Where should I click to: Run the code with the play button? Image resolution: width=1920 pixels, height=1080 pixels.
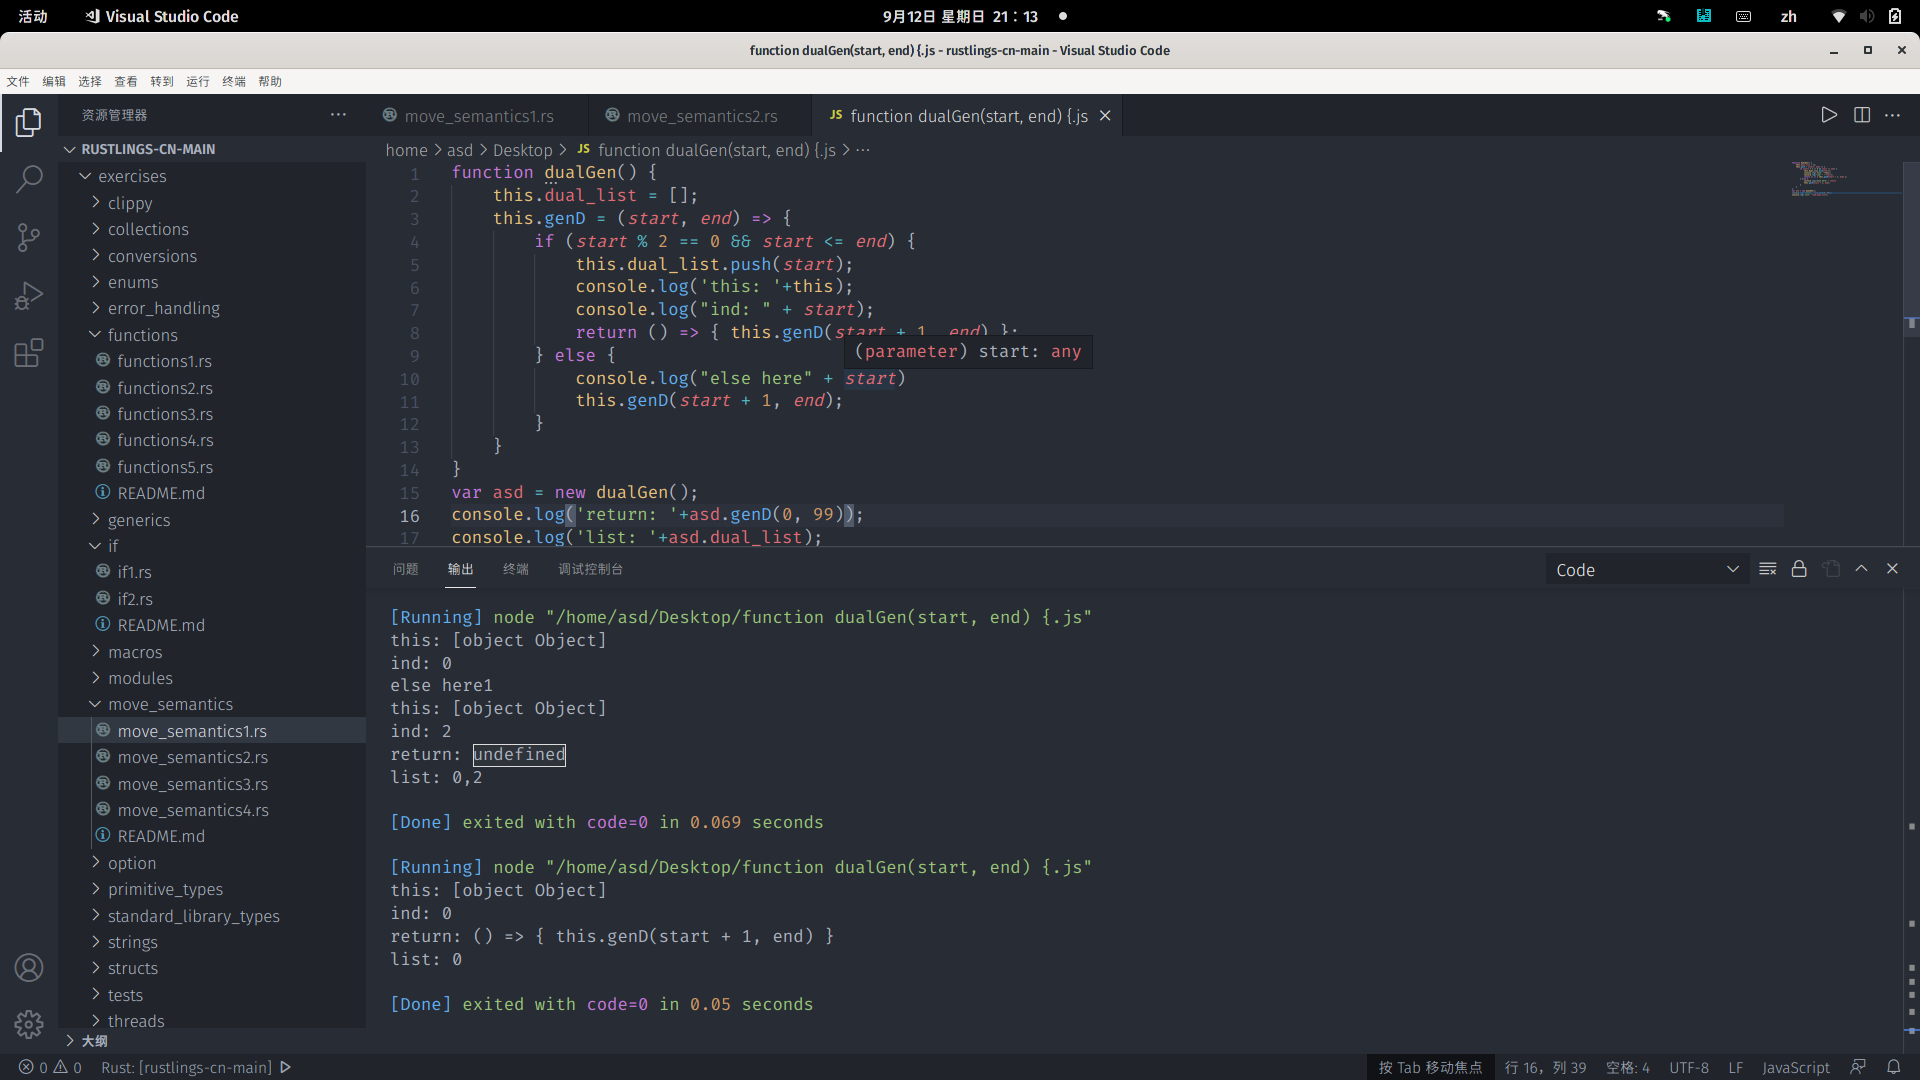pyautogui.click(x=1829, y=115)
